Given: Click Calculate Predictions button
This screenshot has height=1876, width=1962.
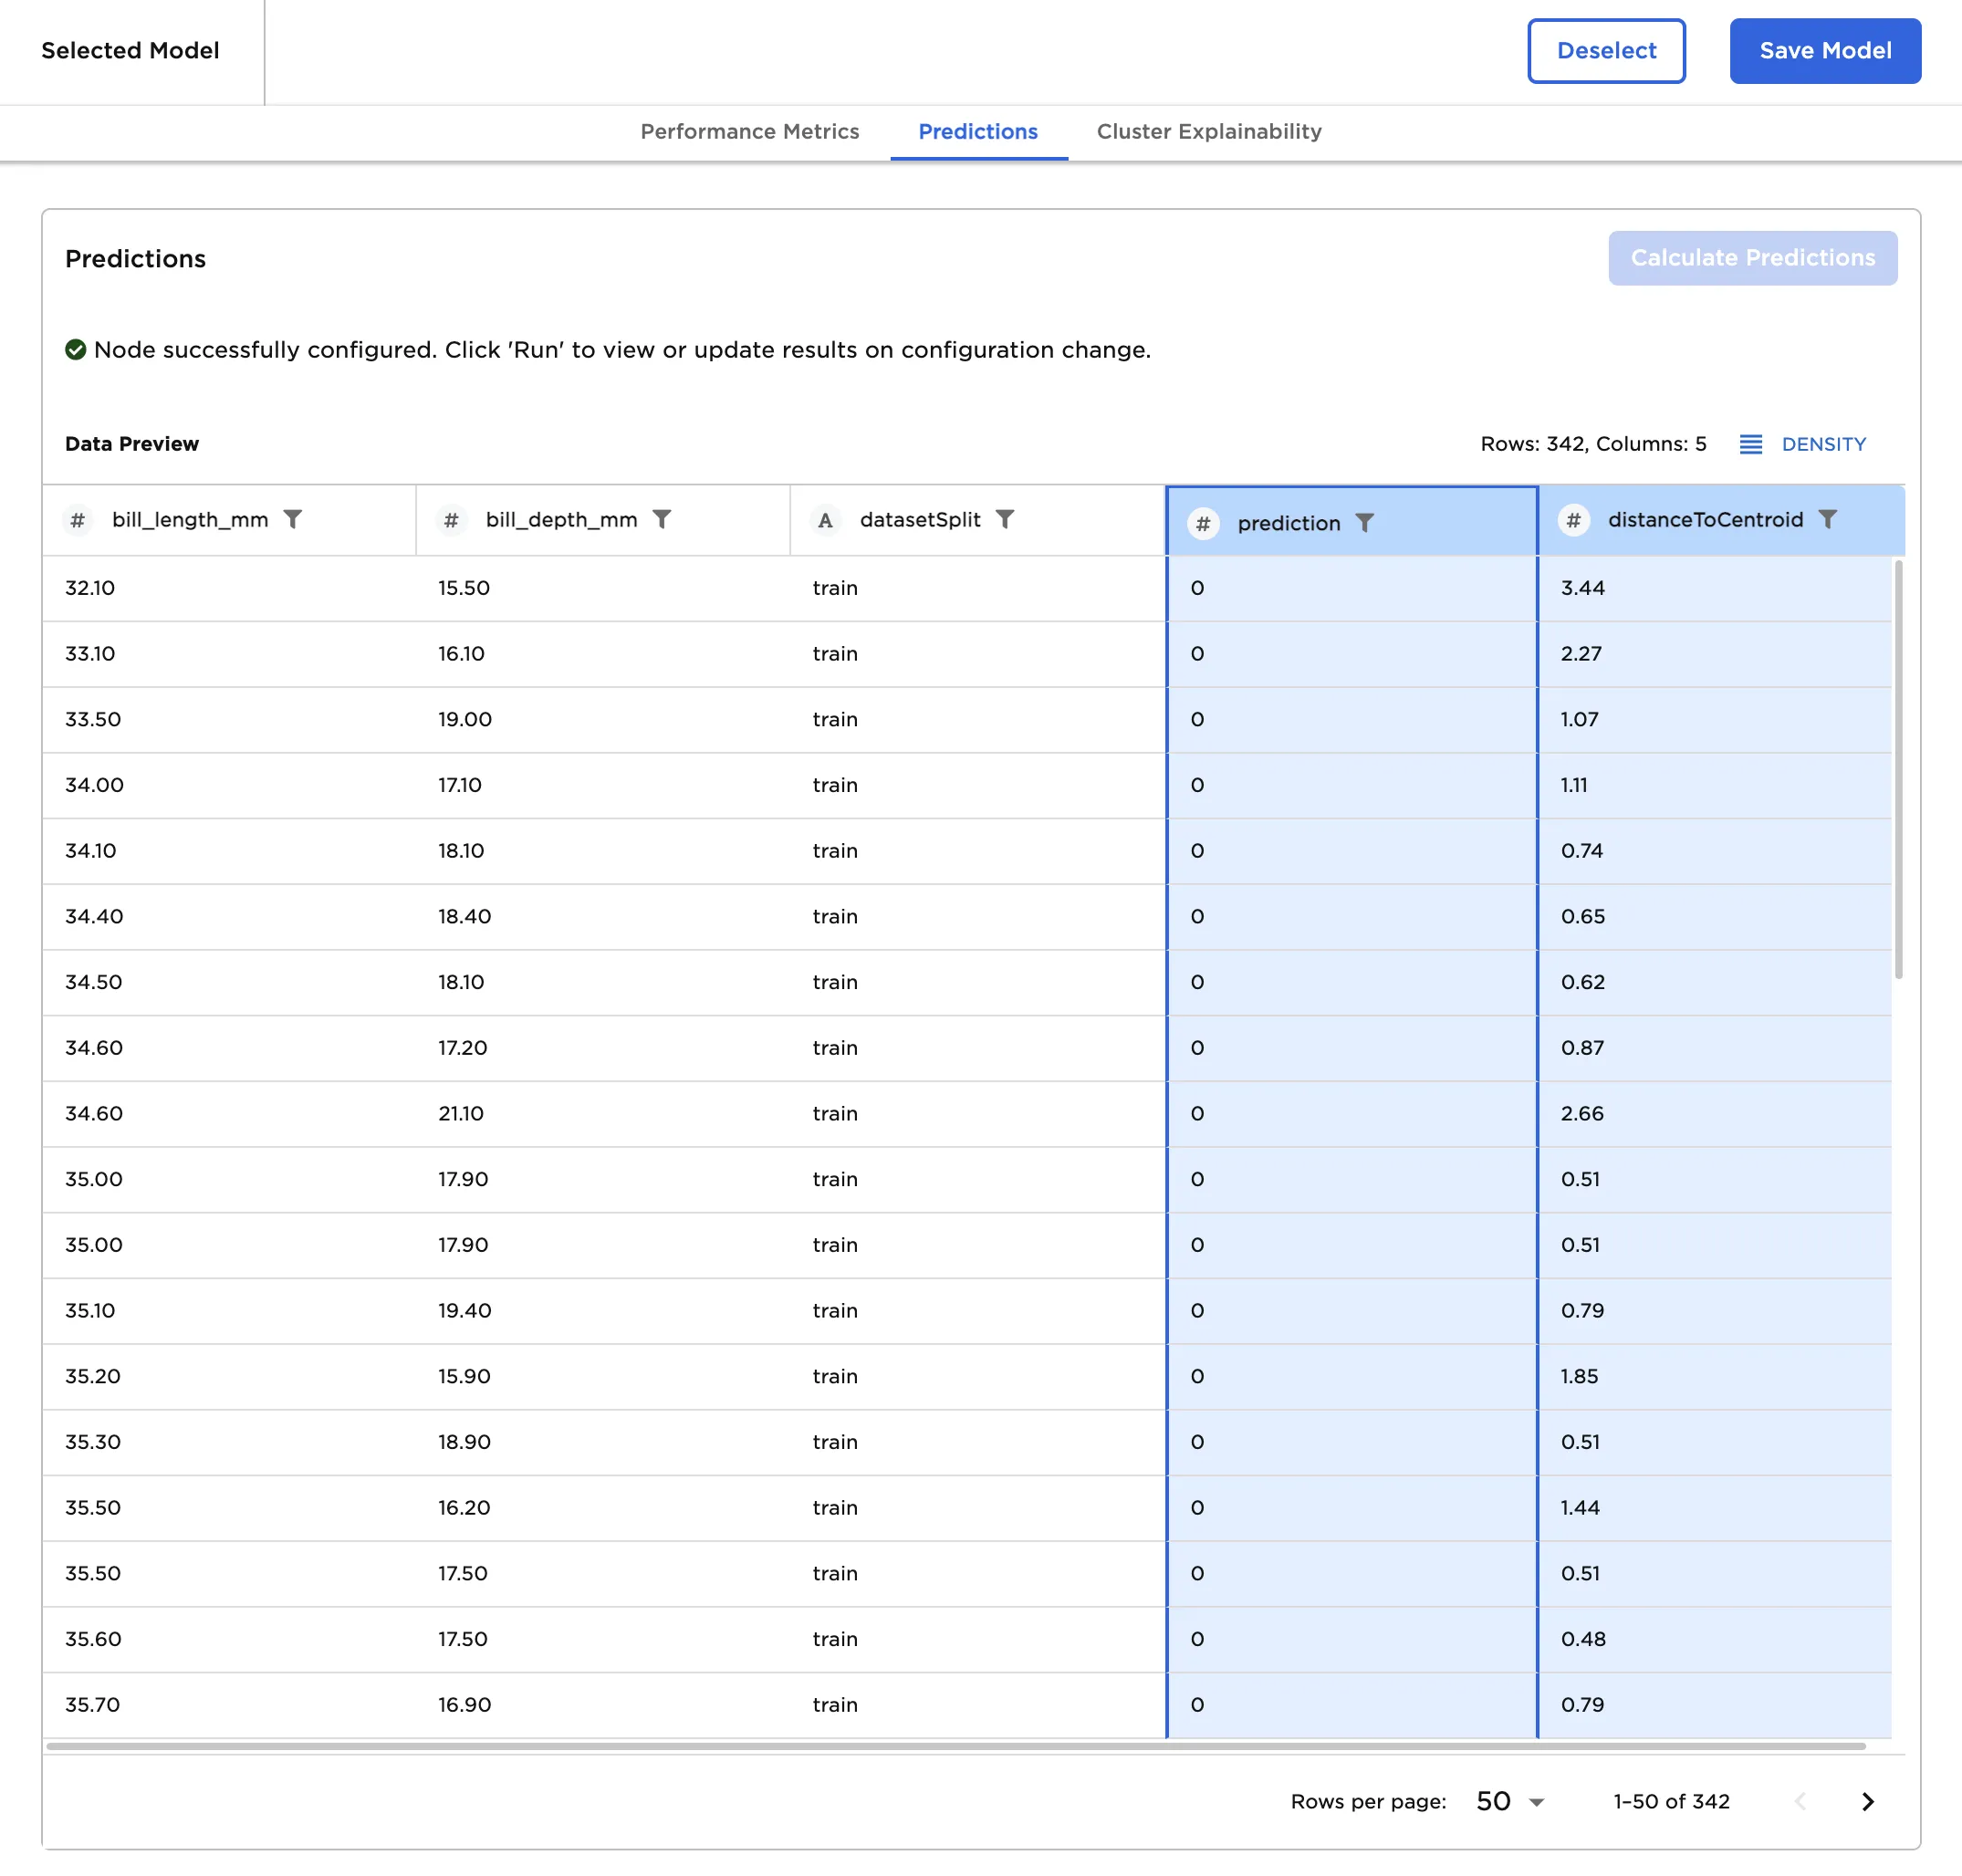Looking at the screenshot, I should 1752,258.
